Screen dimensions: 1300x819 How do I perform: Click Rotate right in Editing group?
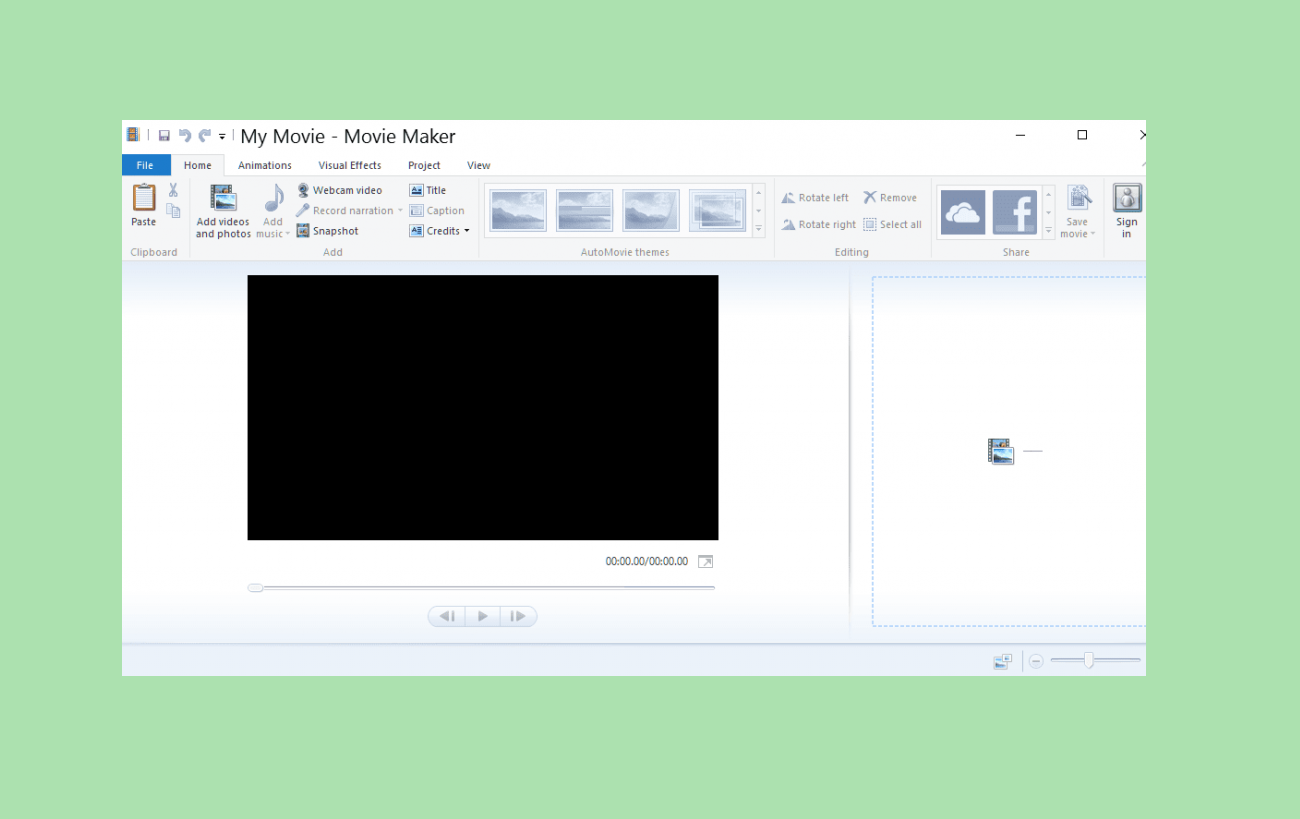pyautogui.click(x=819, y=225)
